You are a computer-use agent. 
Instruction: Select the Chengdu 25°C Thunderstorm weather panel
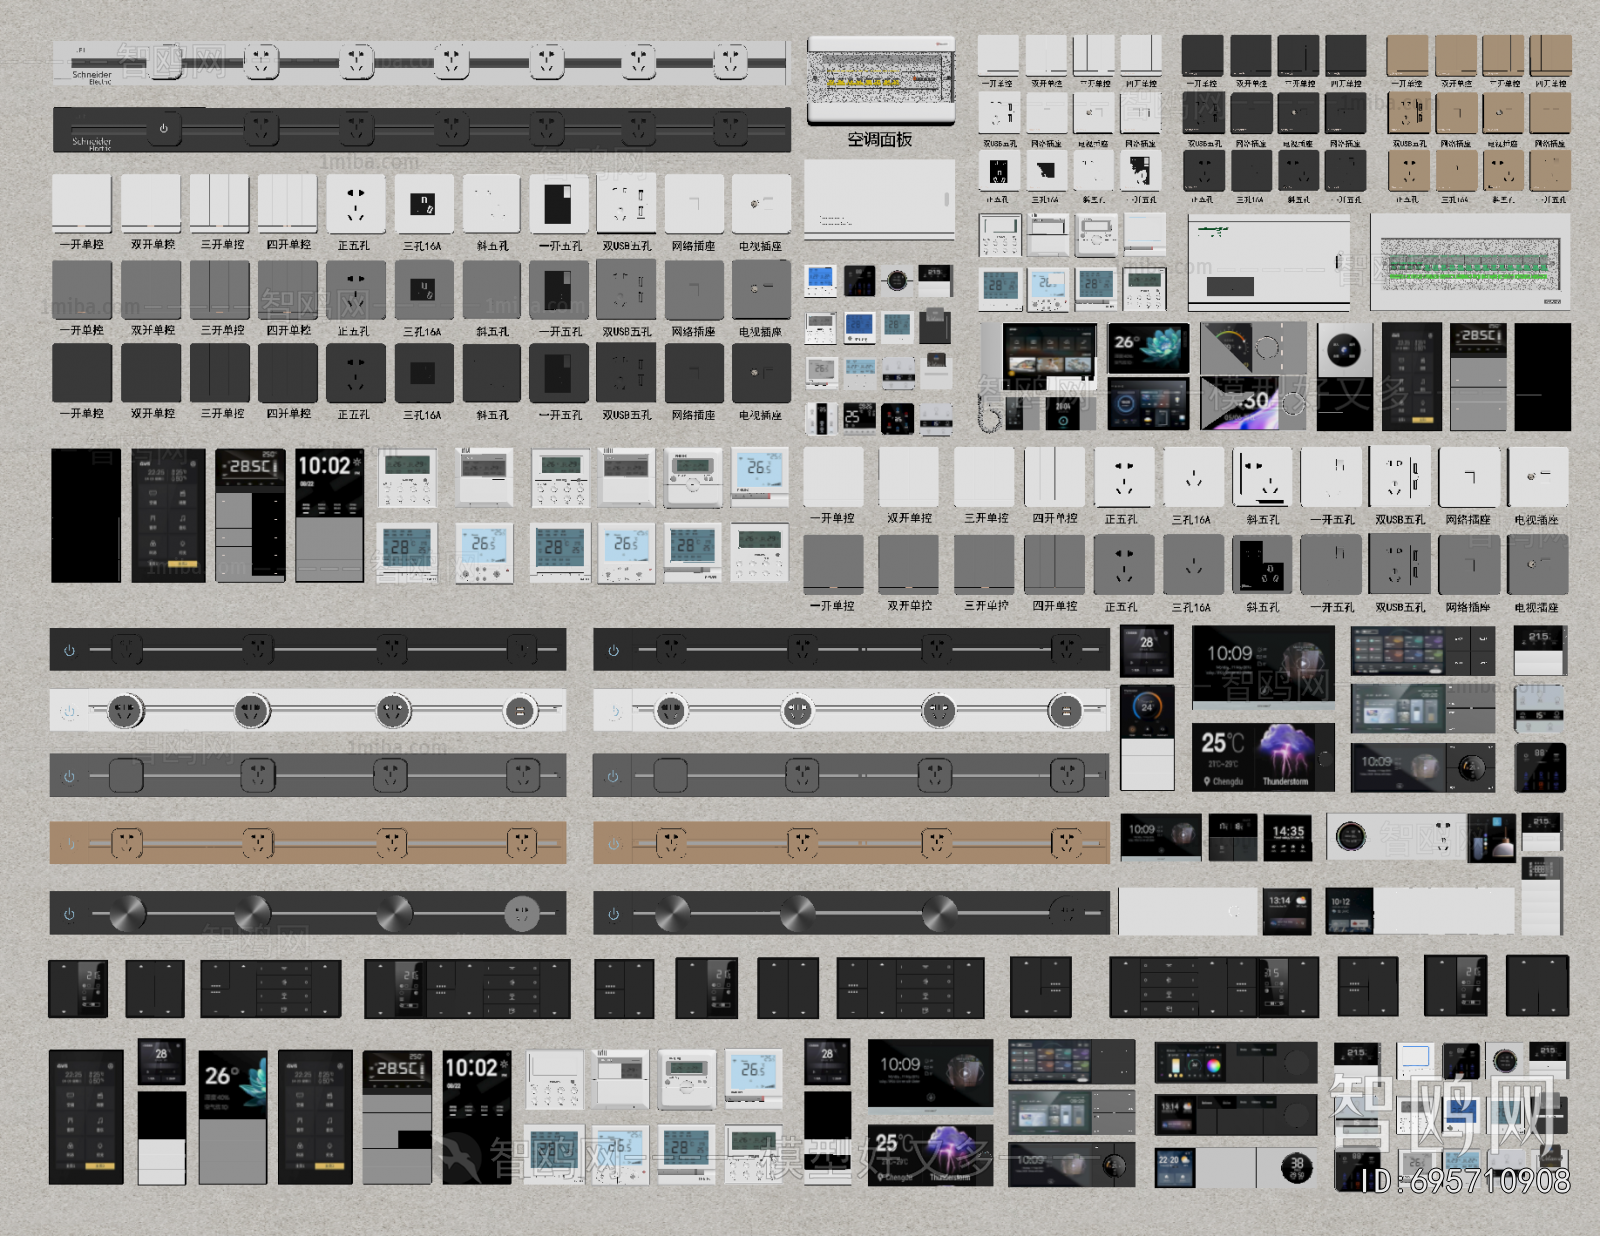tap(1263, 757)
